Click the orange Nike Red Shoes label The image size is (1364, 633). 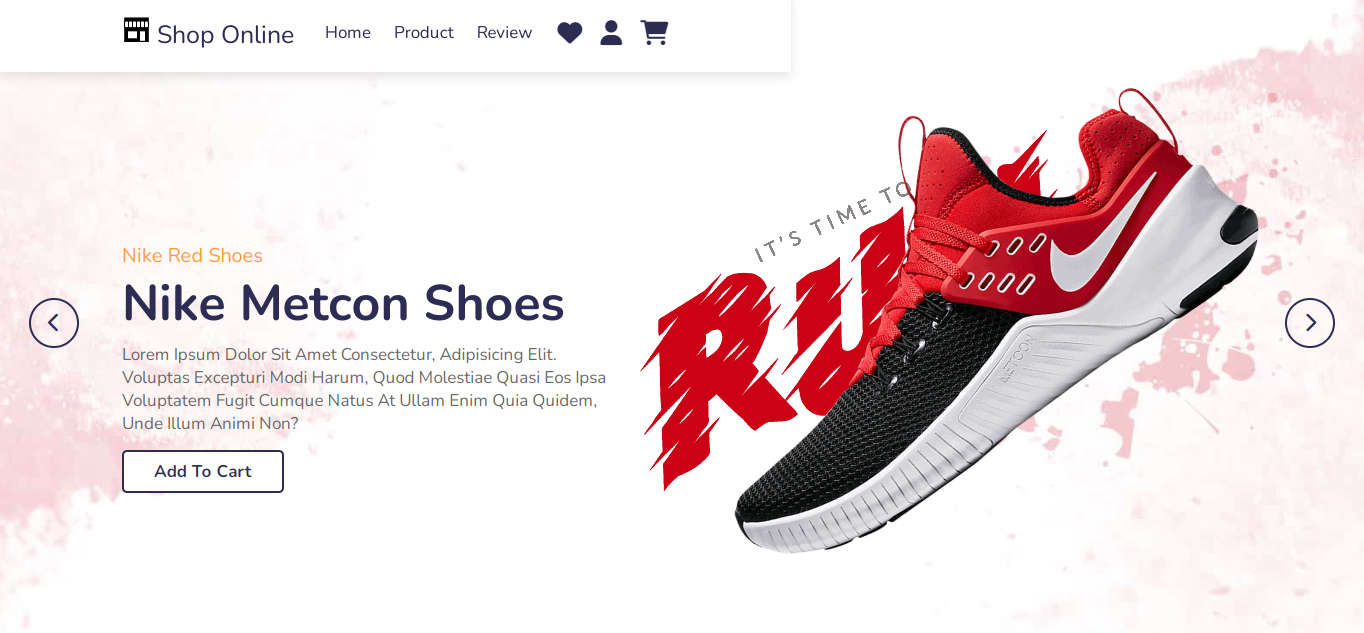pos(192,256)
